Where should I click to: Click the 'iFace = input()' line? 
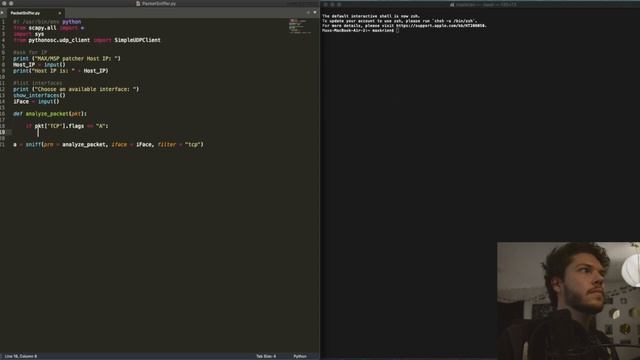(36, 101)
